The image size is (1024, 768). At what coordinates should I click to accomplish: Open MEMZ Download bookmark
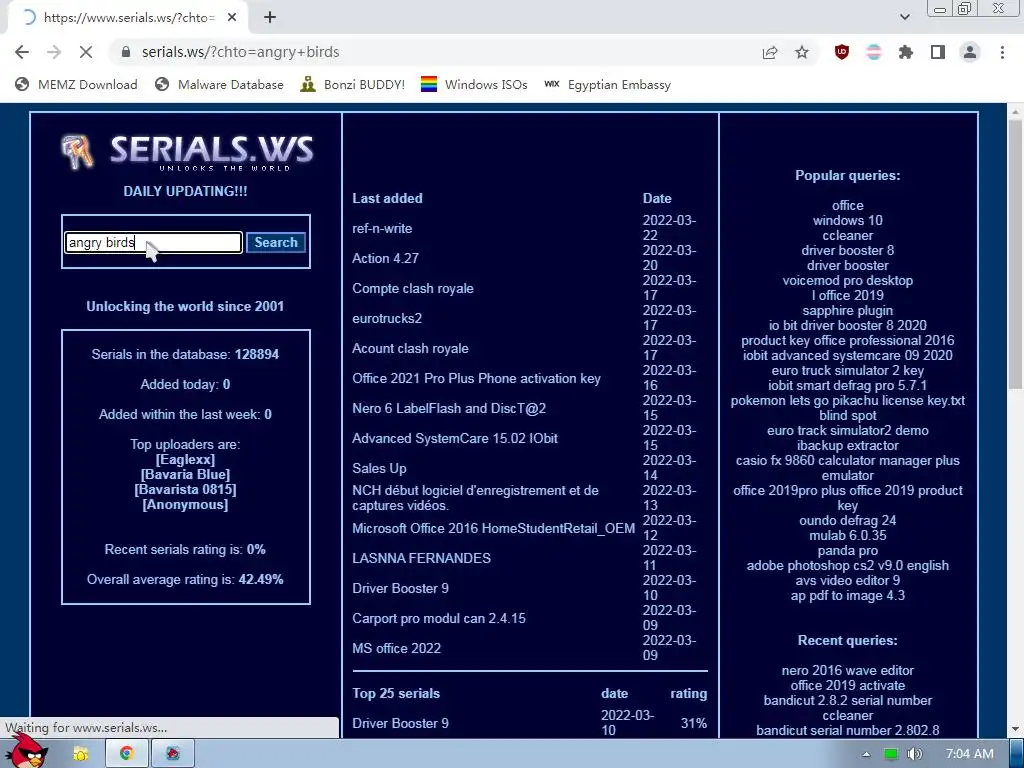tap(76, 84)
